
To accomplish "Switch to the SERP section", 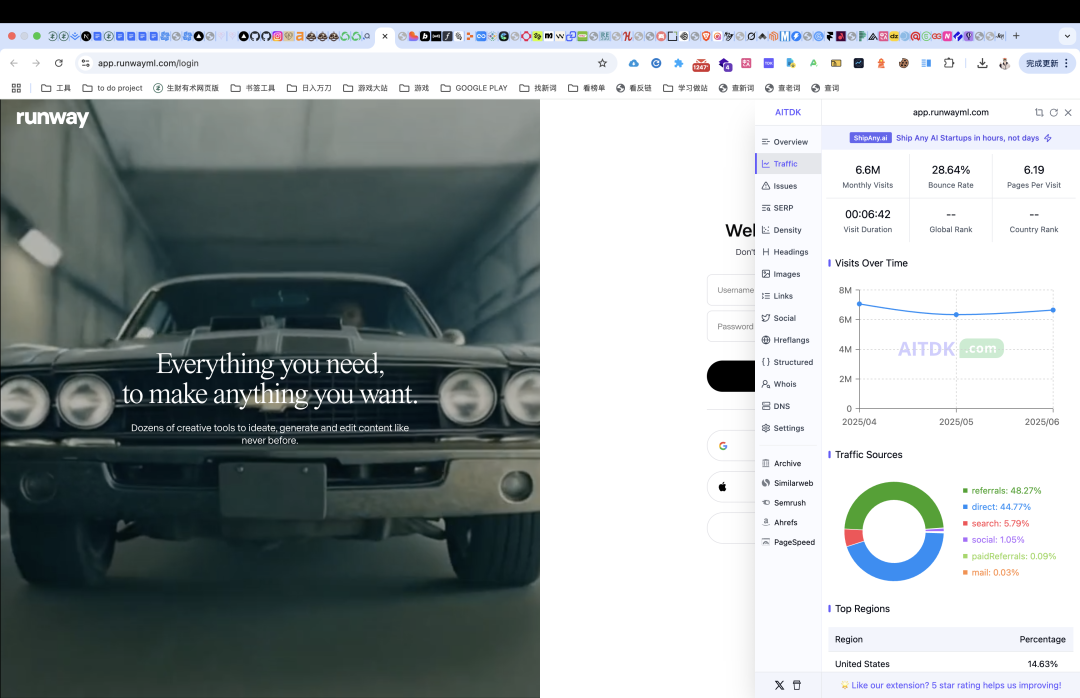I will (788, 208).
